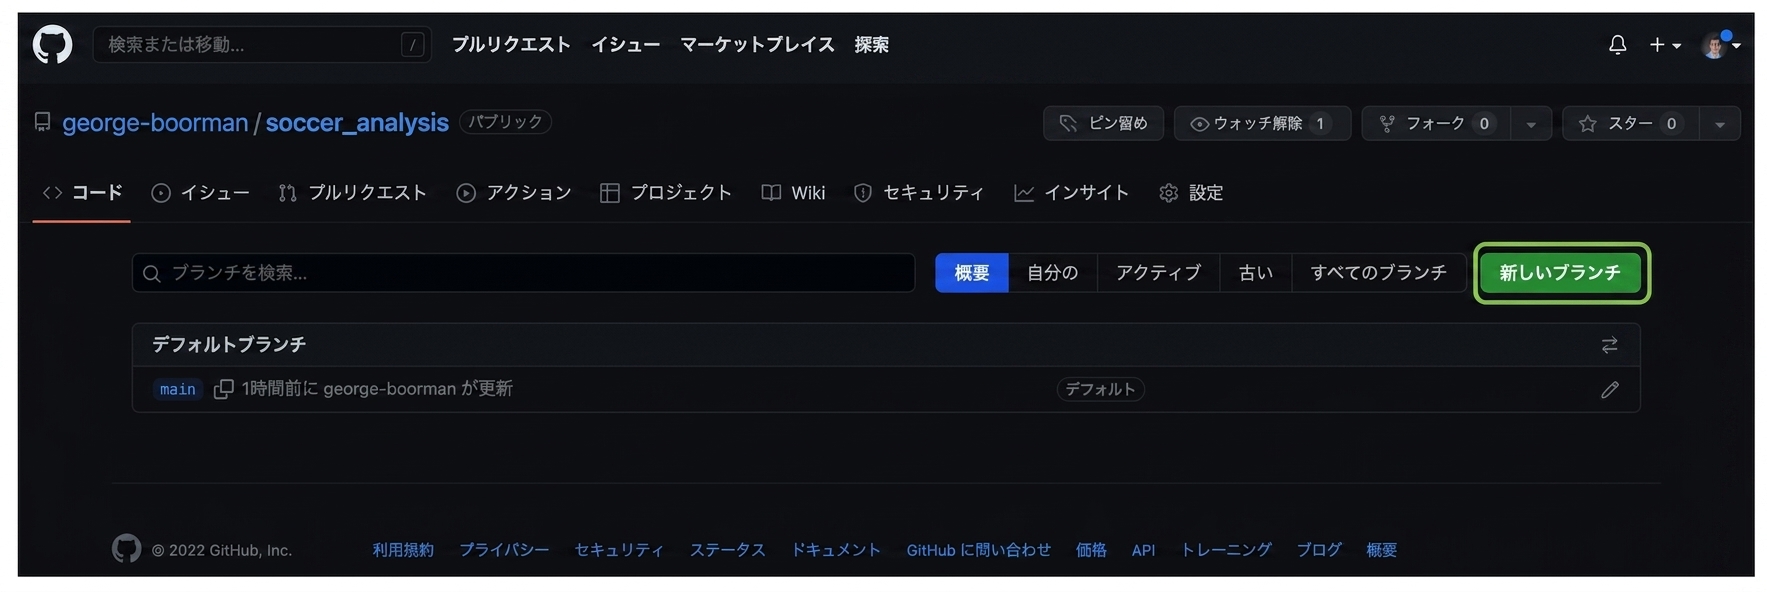The image size is (1767, 592).
Task: Open george-boorman profile link
Action: click(x=155, y=123)
